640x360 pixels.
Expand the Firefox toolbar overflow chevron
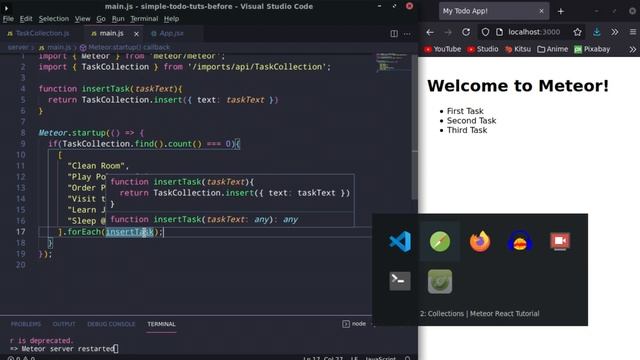[615, 32]
